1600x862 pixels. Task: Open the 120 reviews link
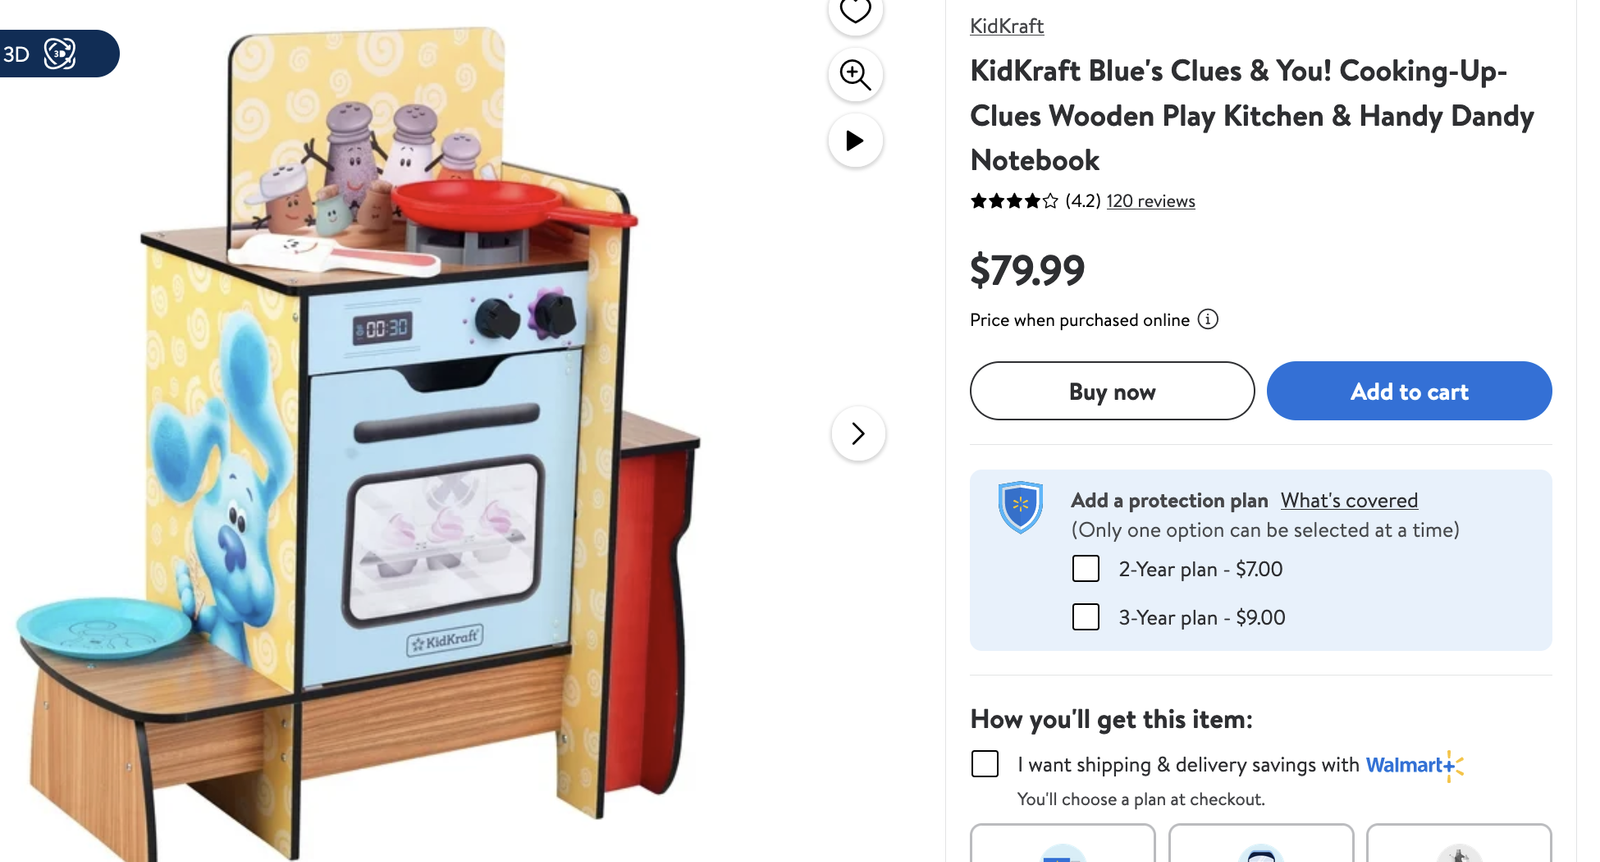point(1151,201)
